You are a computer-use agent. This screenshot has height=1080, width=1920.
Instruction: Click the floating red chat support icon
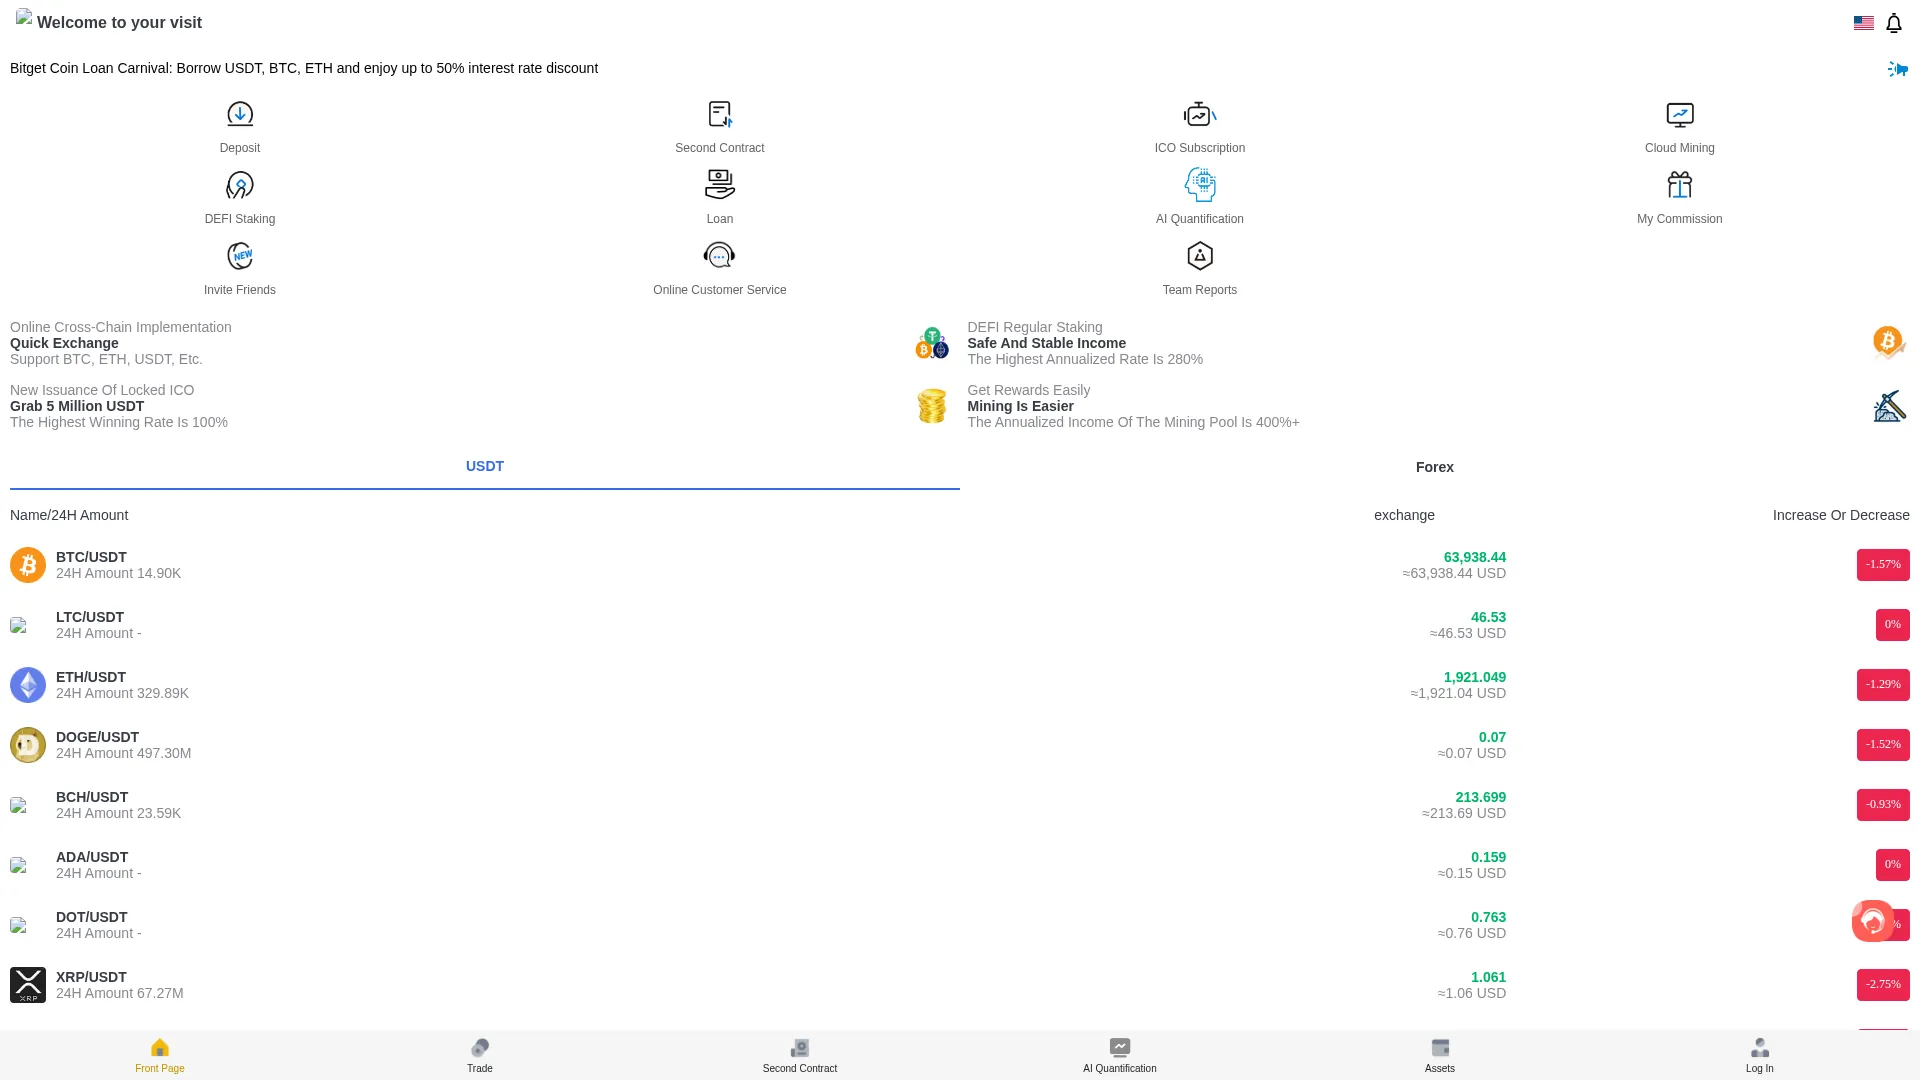pos(1873,921)
